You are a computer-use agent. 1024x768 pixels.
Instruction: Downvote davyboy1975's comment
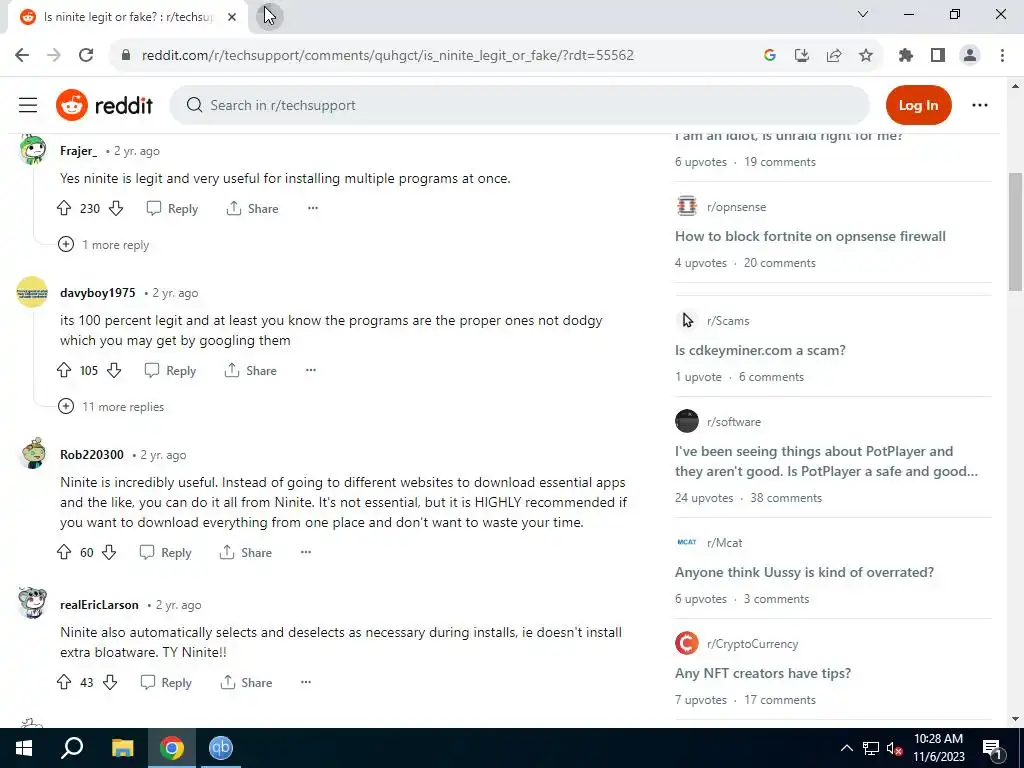coord(114,370)
